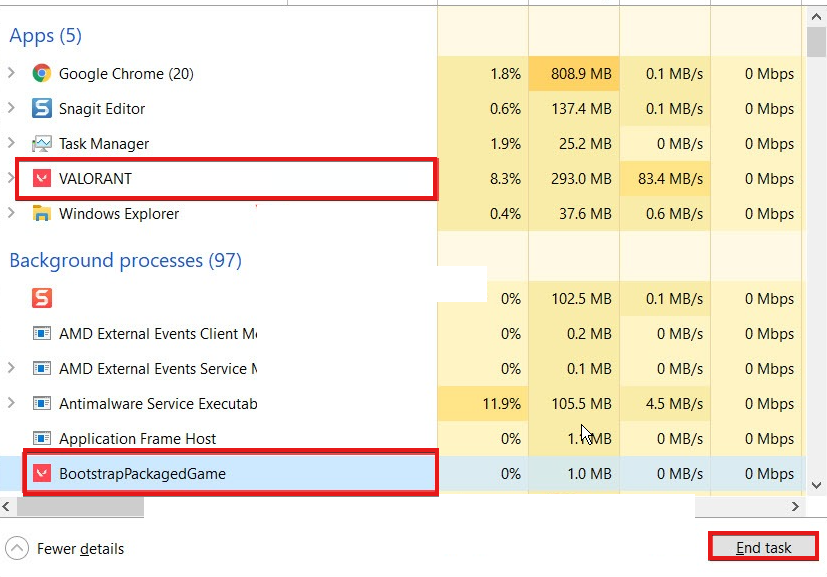Select the Background processes (97) header

click(x=126, y=261)
